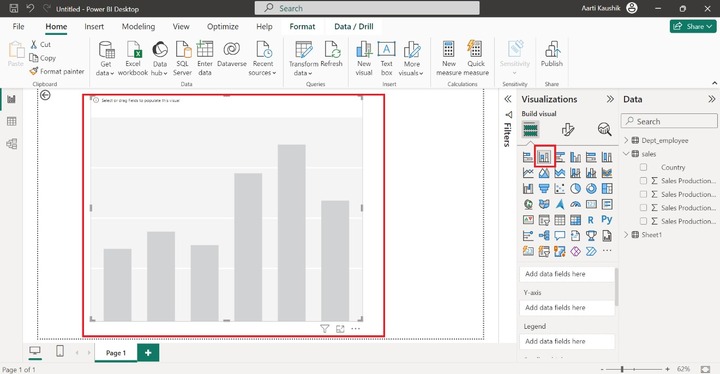The width and height of the screenshot is (720, 374).
Task: Insert a Funnel chart visual
Action: (544, 188)
